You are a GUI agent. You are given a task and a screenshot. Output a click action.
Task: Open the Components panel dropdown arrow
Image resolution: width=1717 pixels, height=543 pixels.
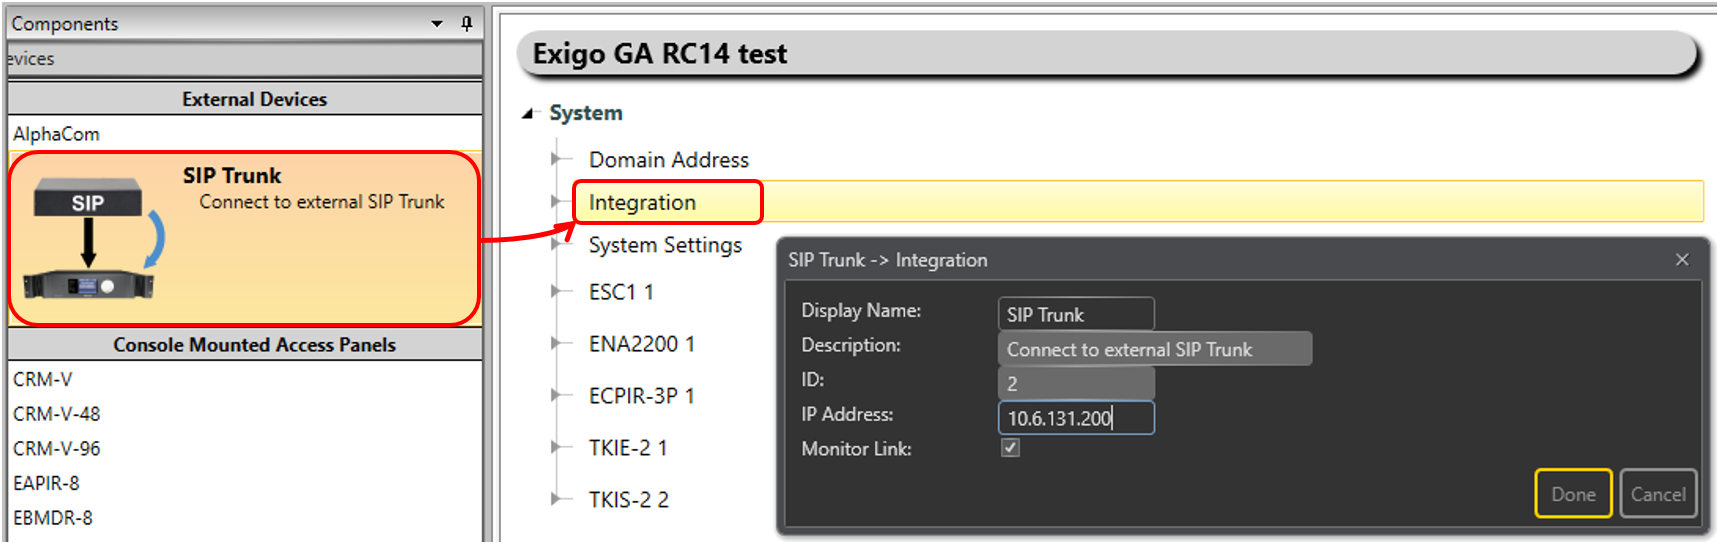click(x=437, y=23)
